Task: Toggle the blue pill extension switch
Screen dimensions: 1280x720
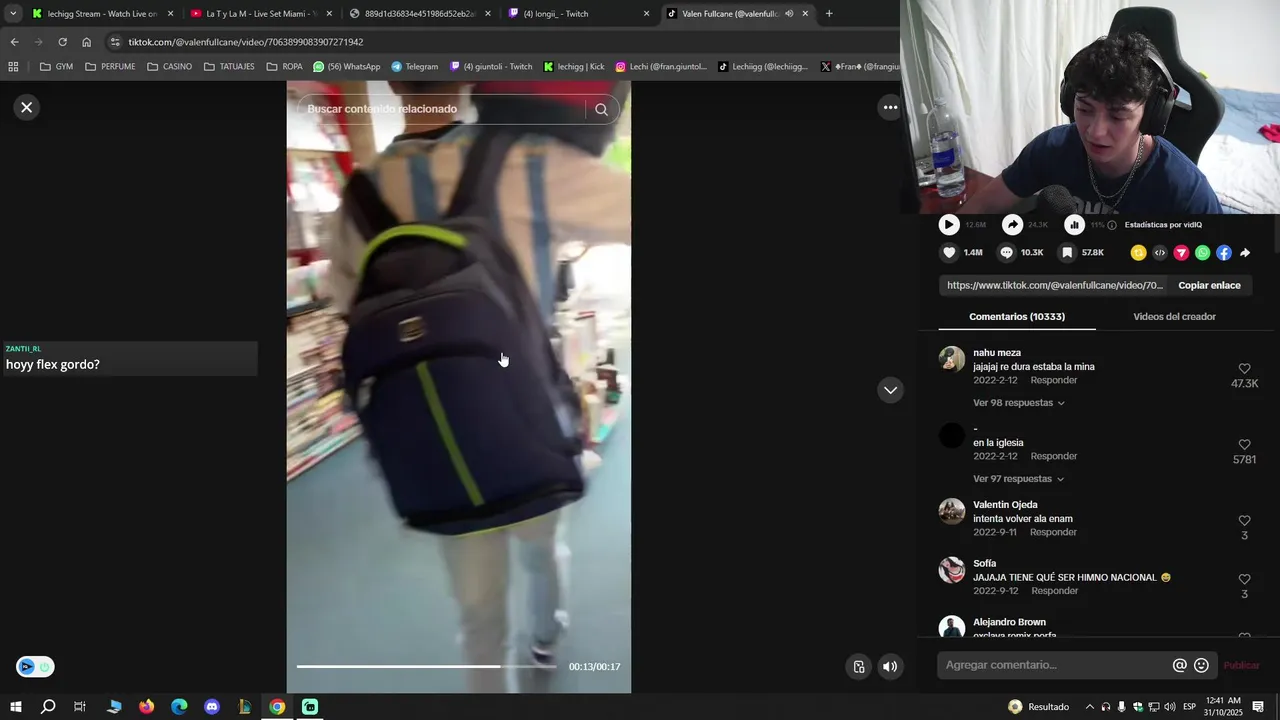Action: tap(35, 666)
